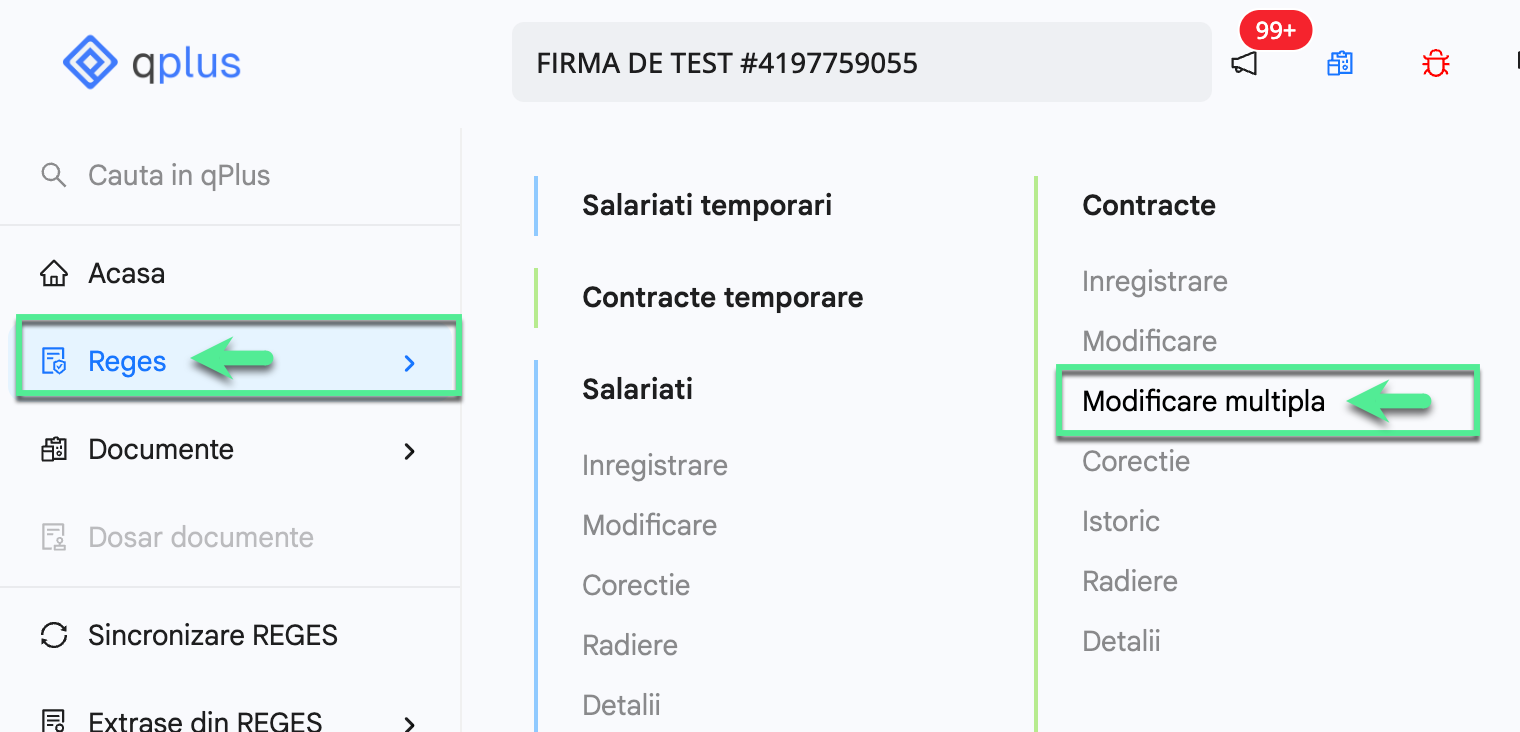Select Modificare multipla under Contracte
Image resolution: width=1520 pixels, height=732 pixels.
(x=1203, y=401)
